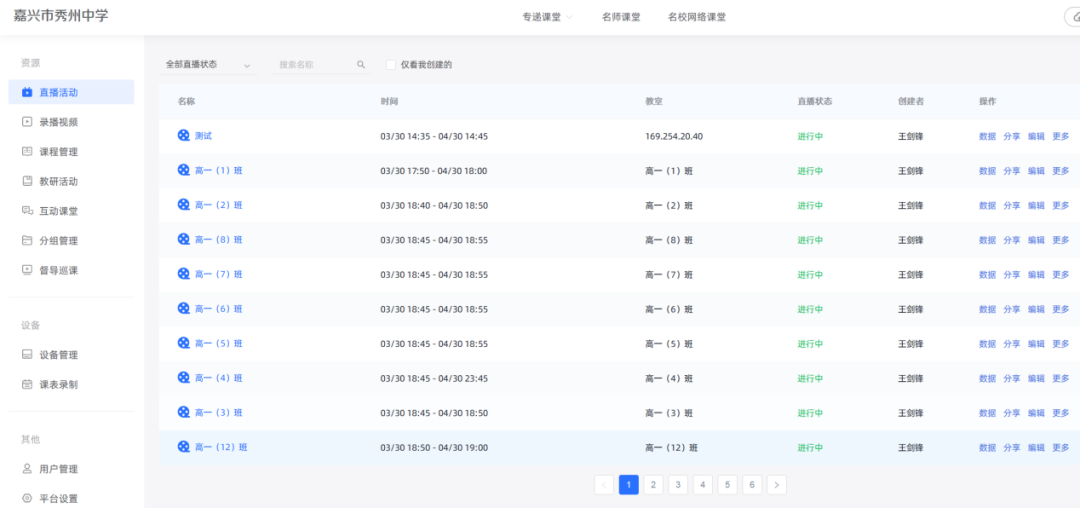Enable the 仅看我创建的 checkbox
This screenshot has height=508, width=1080.
point(391,65)
